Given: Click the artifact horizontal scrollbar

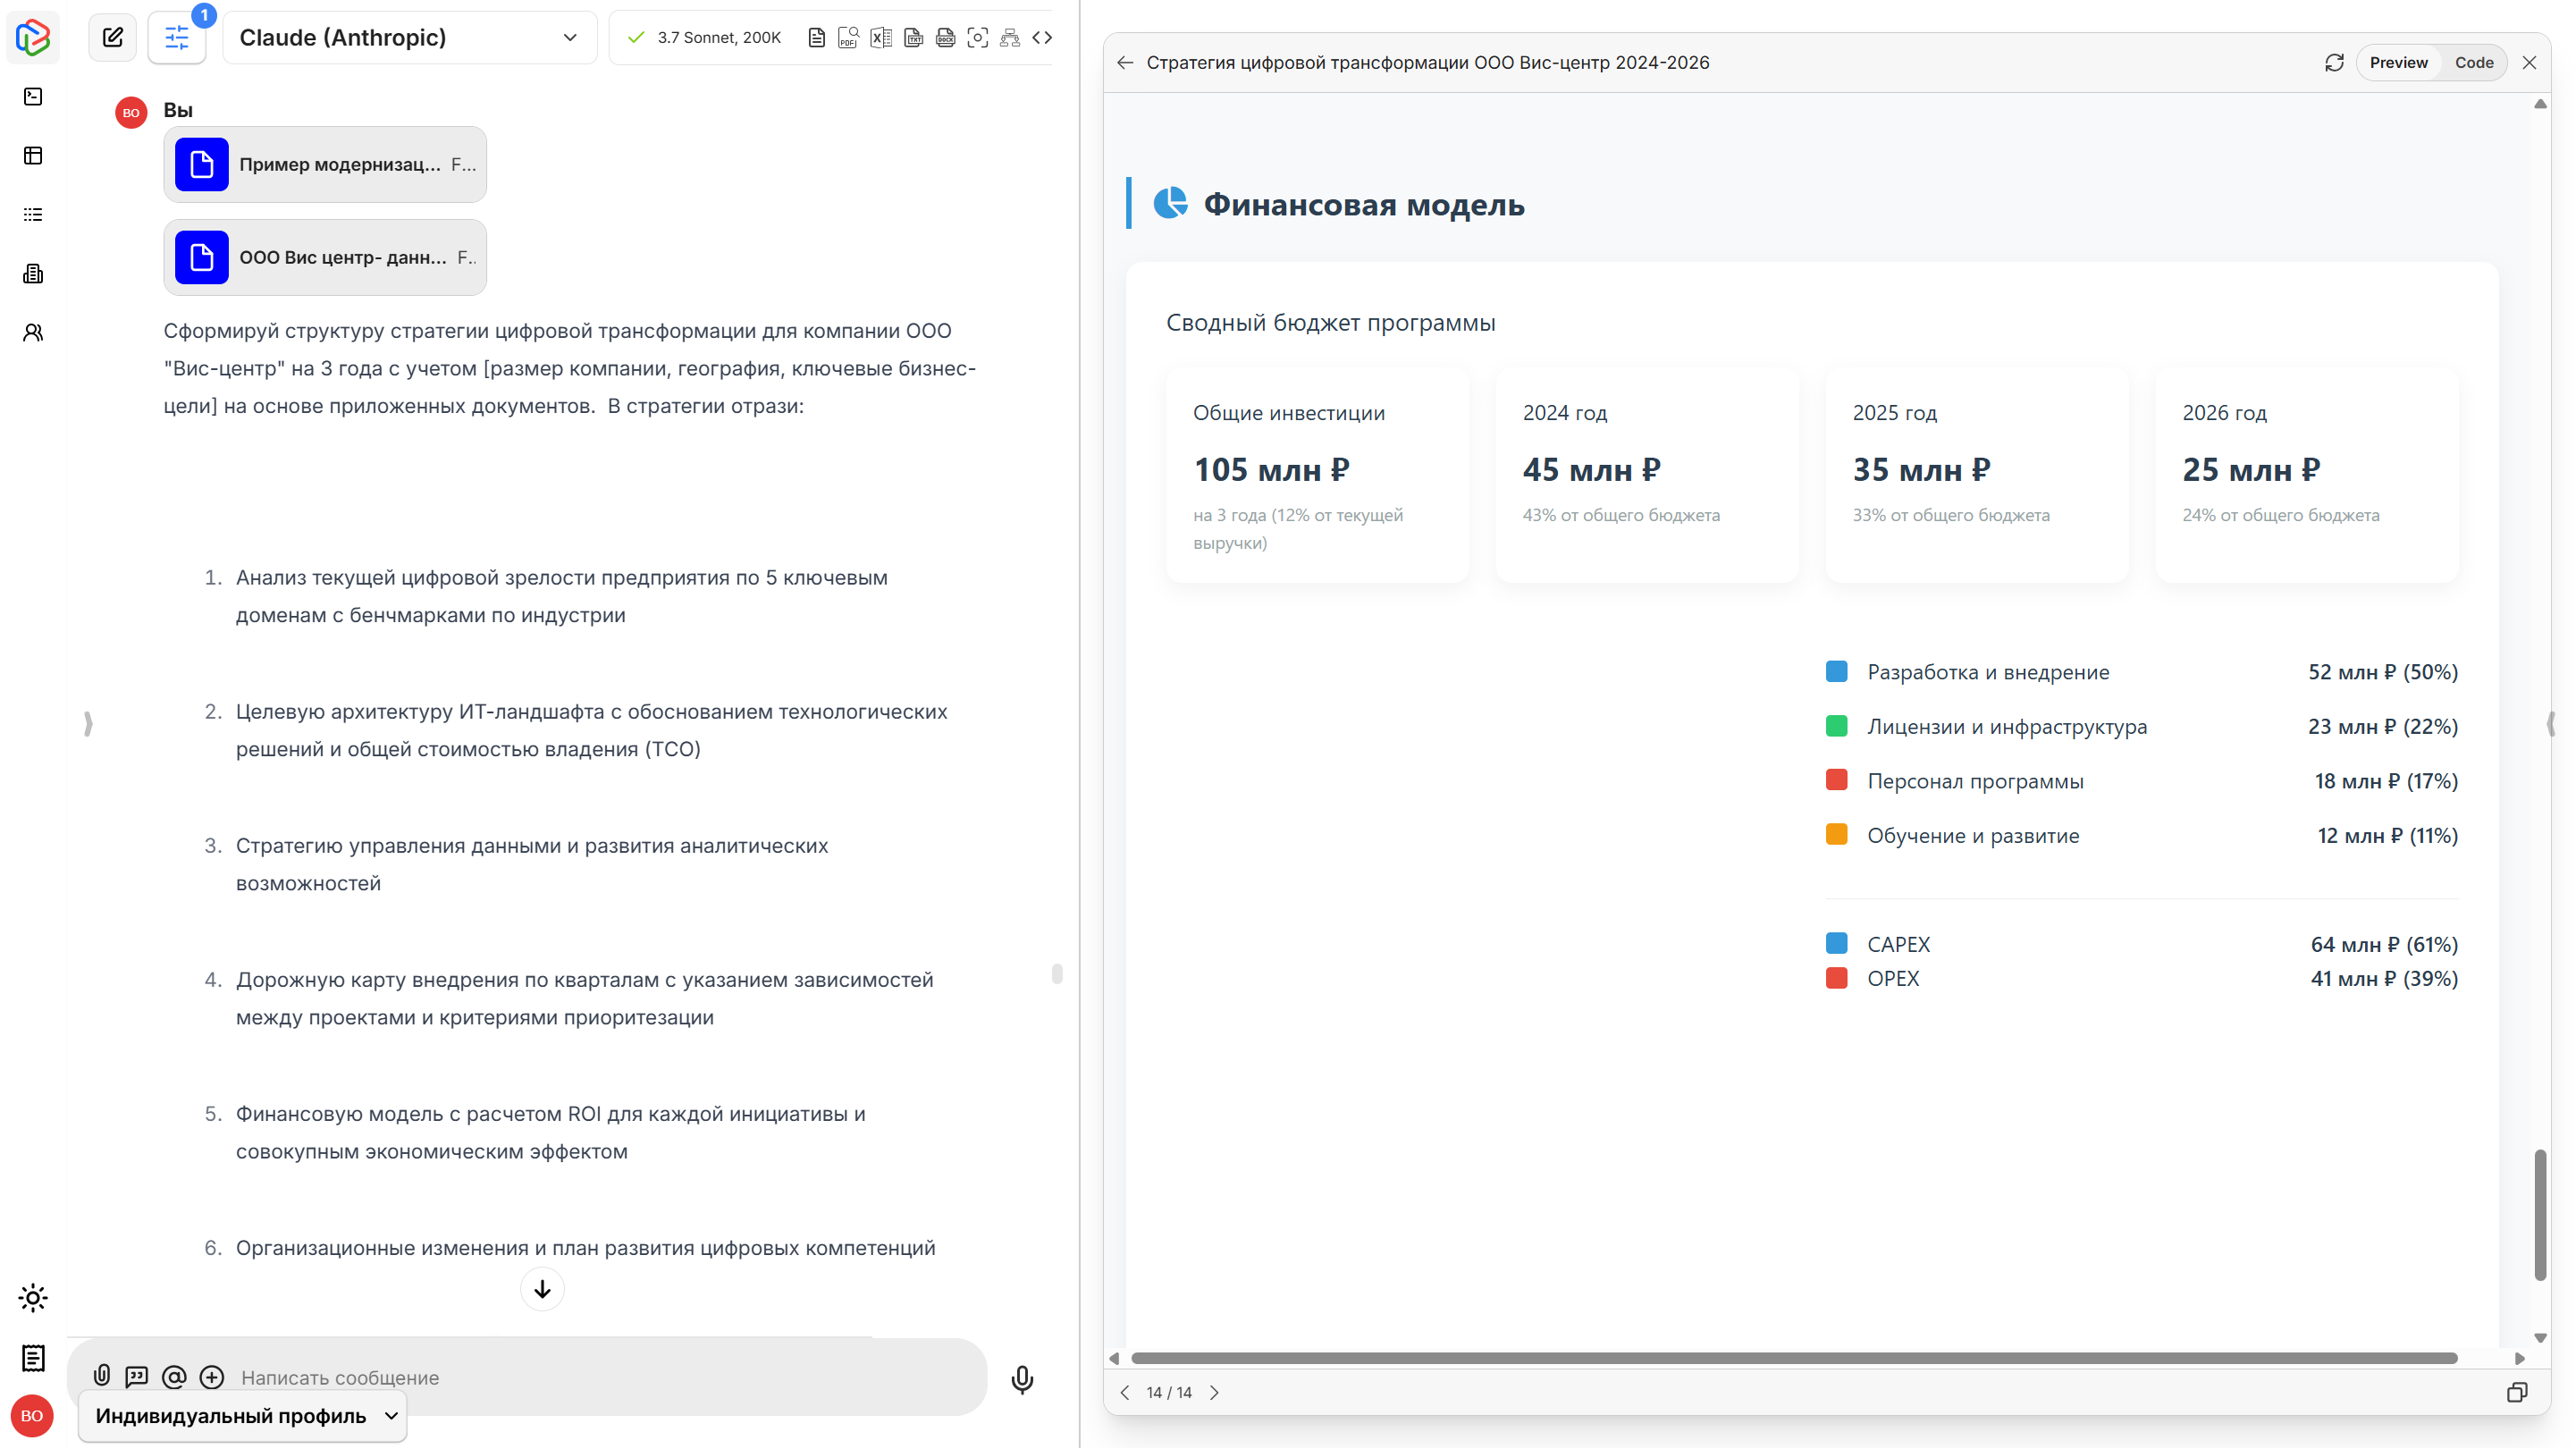Looking at the screenshot, I should coord(1794,1358).
